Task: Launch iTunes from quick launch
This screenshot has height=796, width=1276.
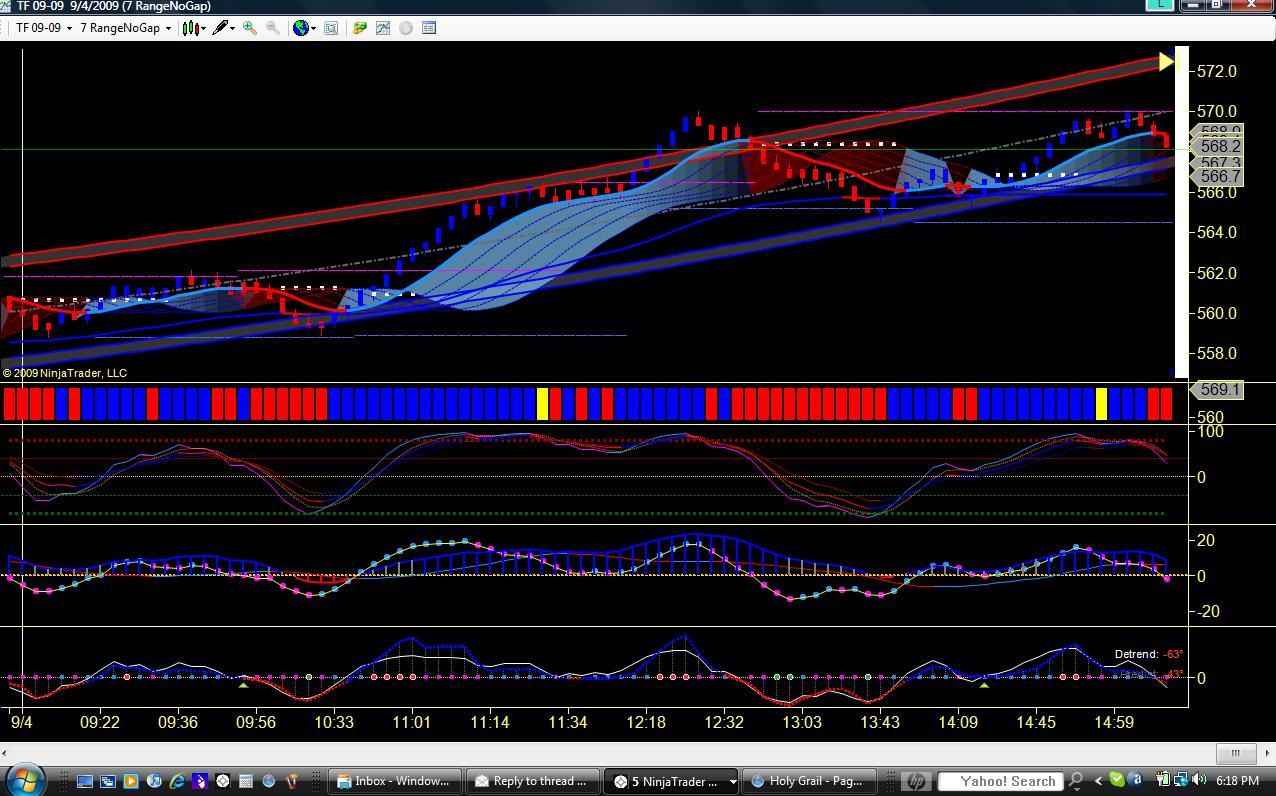Action: coord(154,781)
